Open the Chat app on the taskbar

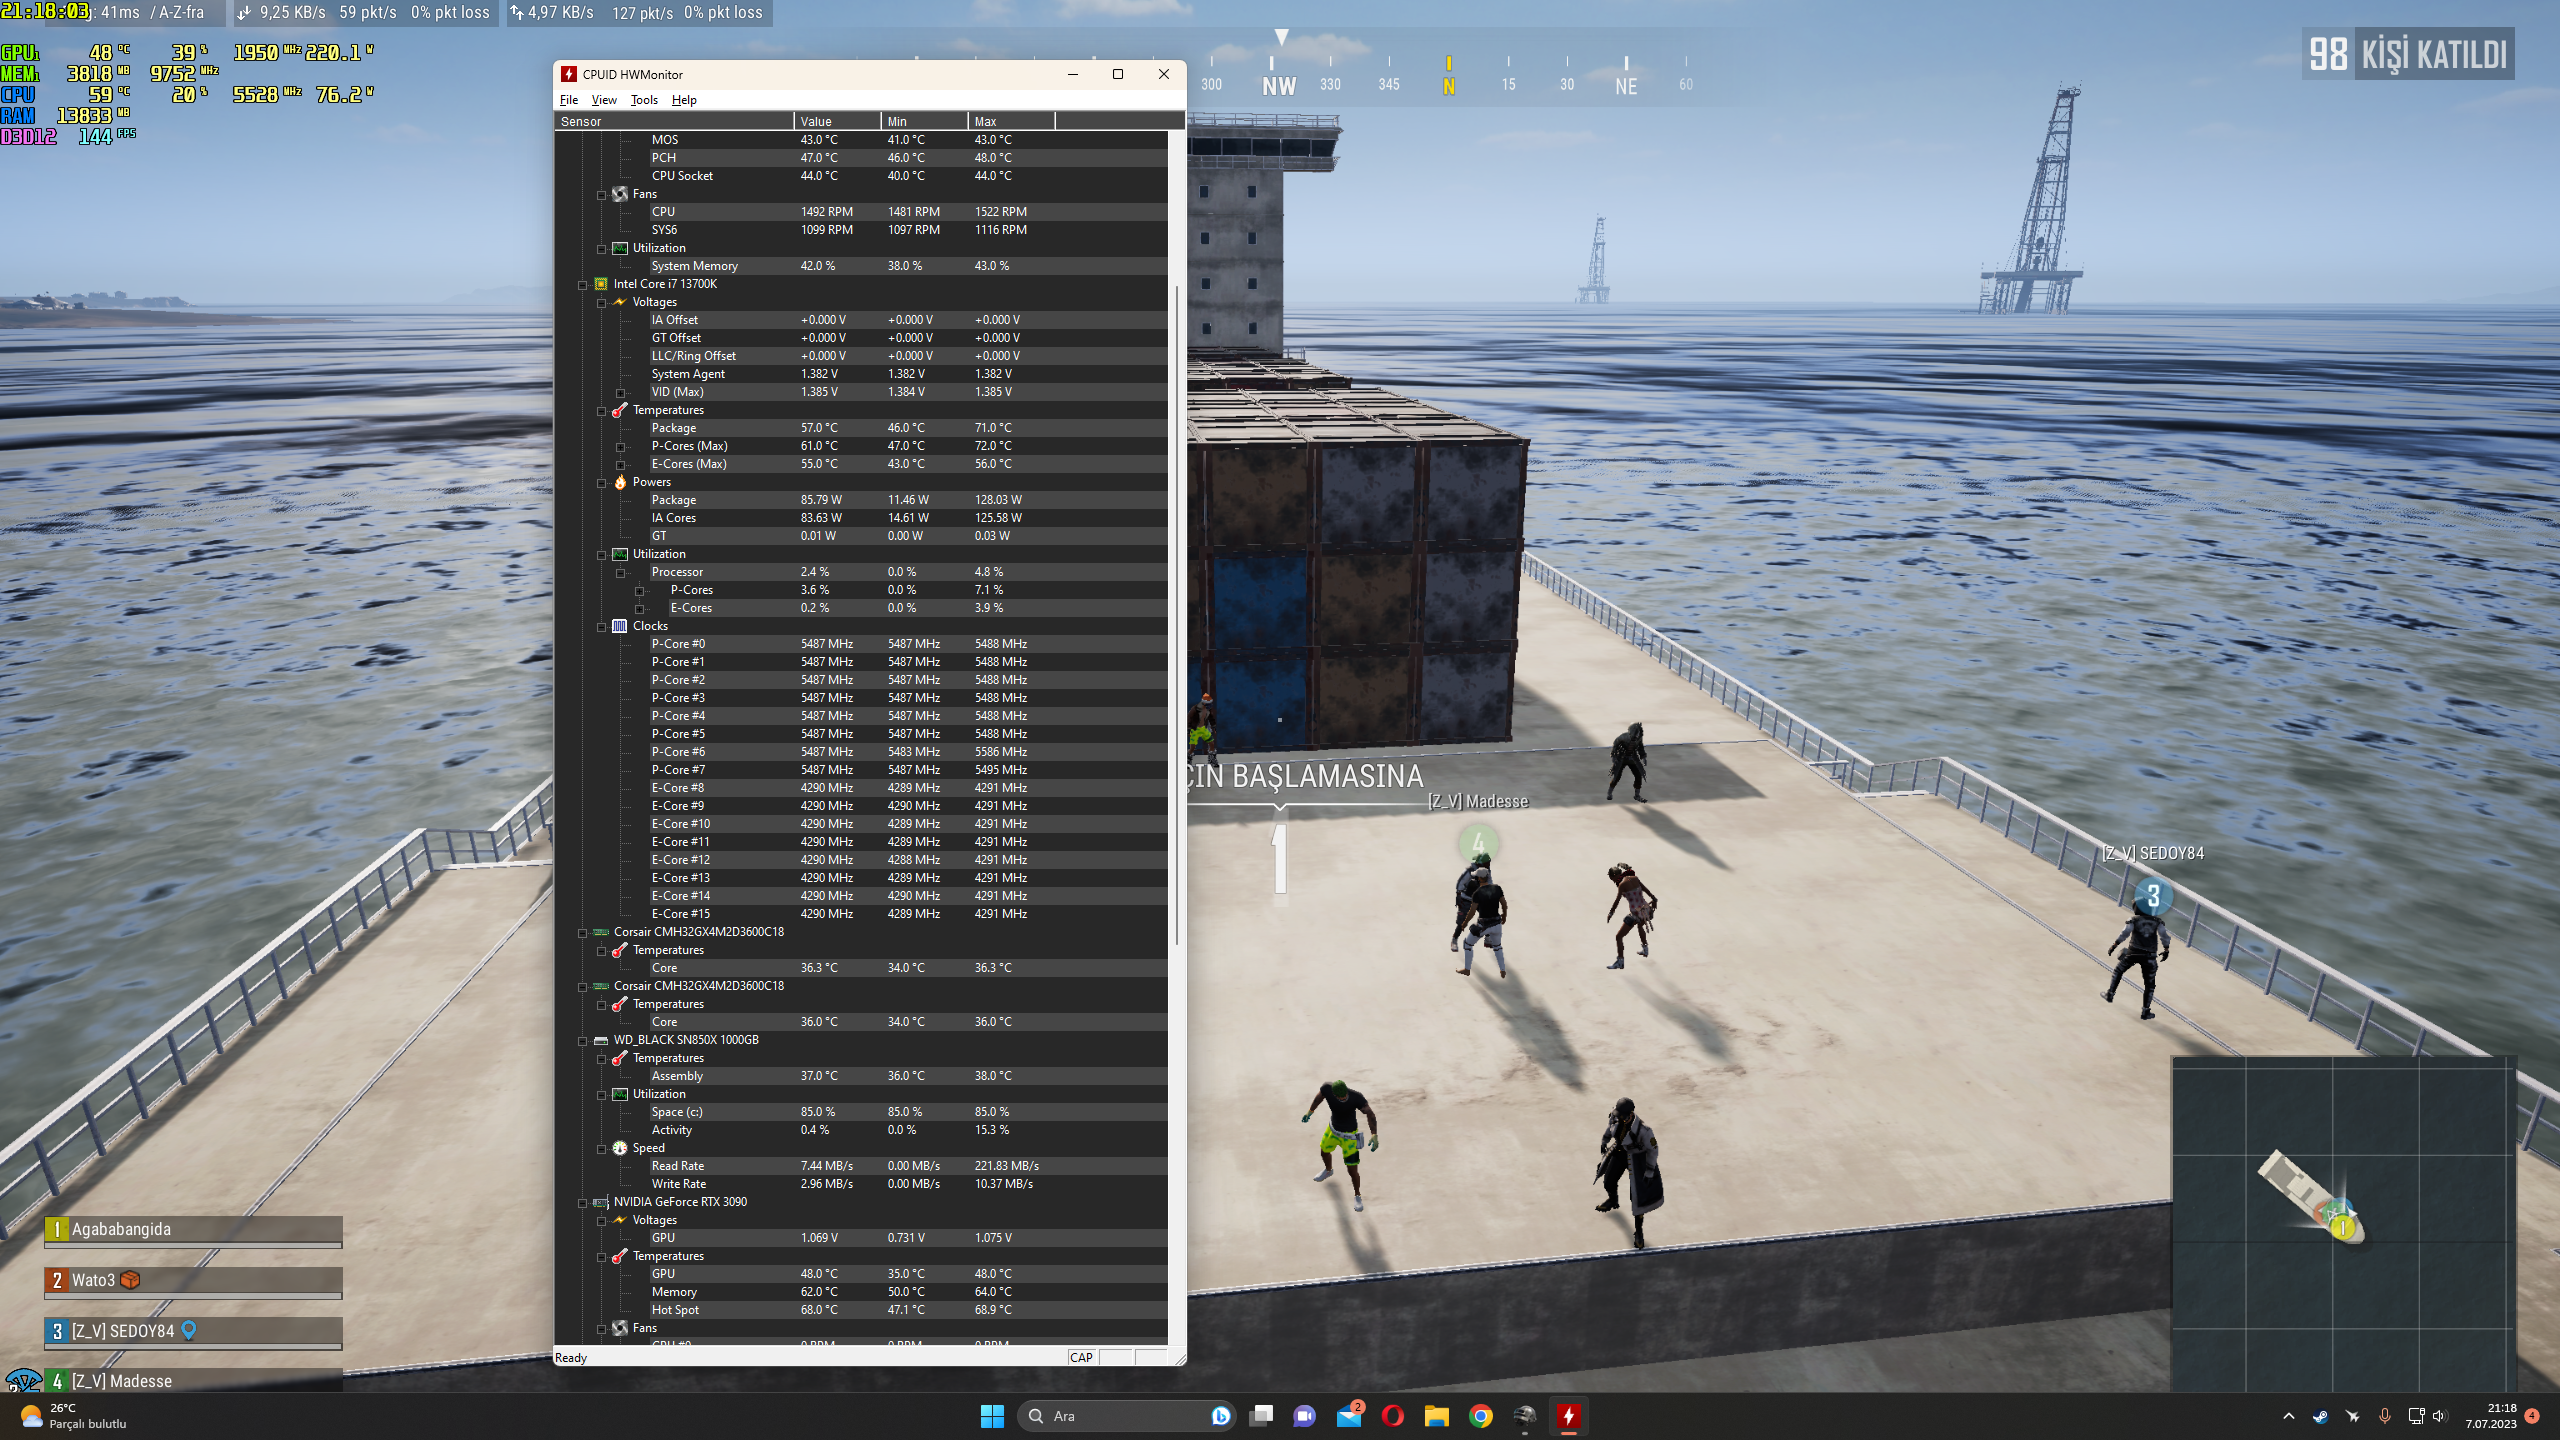pos(1305,1416)
